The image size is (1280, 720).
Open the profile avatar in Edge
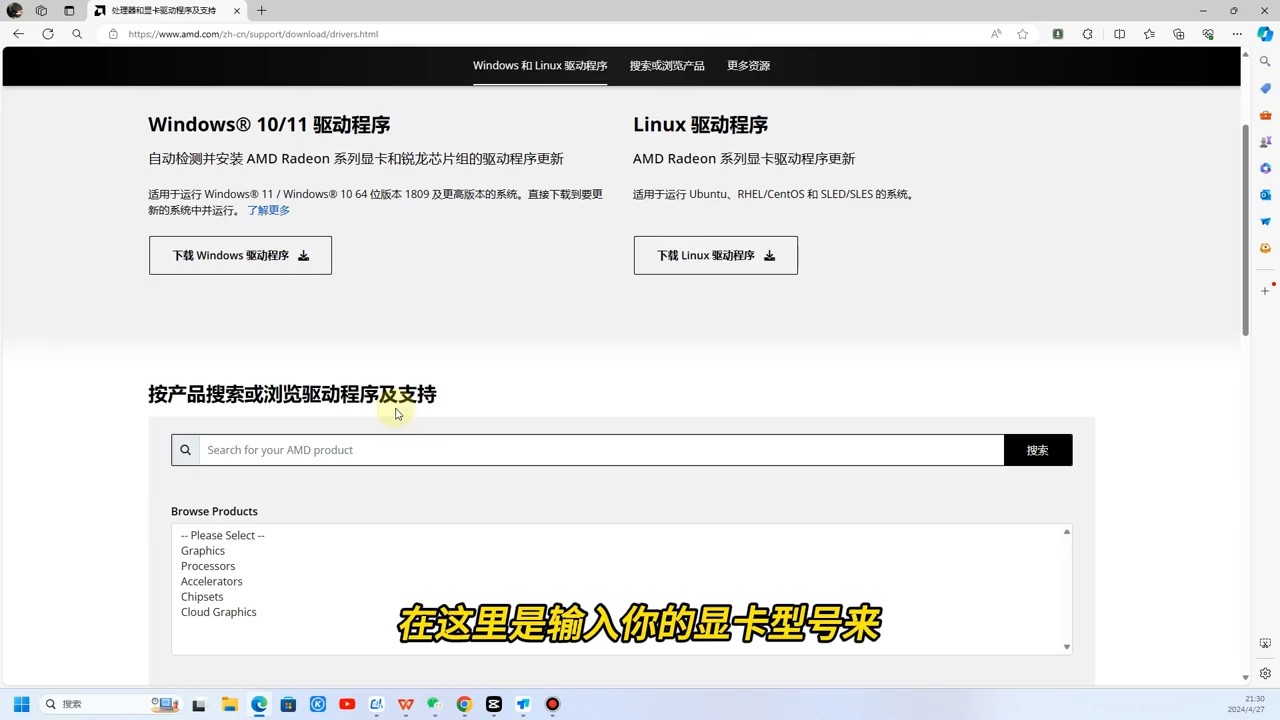click(14, 10)
